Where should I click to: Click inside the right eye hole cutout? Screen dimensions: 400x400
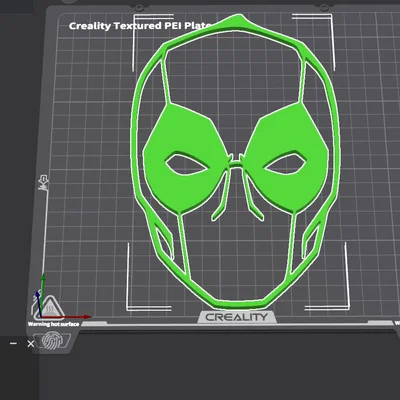point(285,163)
